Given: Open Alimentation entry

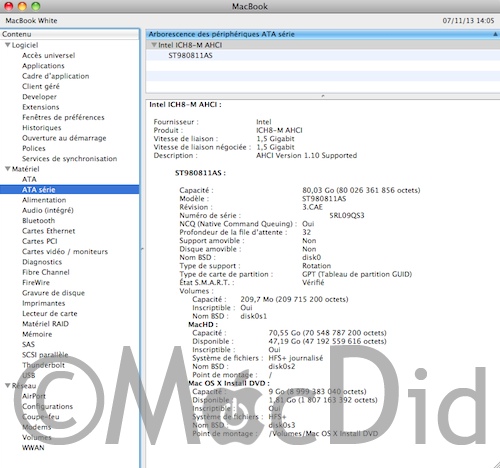Looking at the screenshot, I should [44, 200].
